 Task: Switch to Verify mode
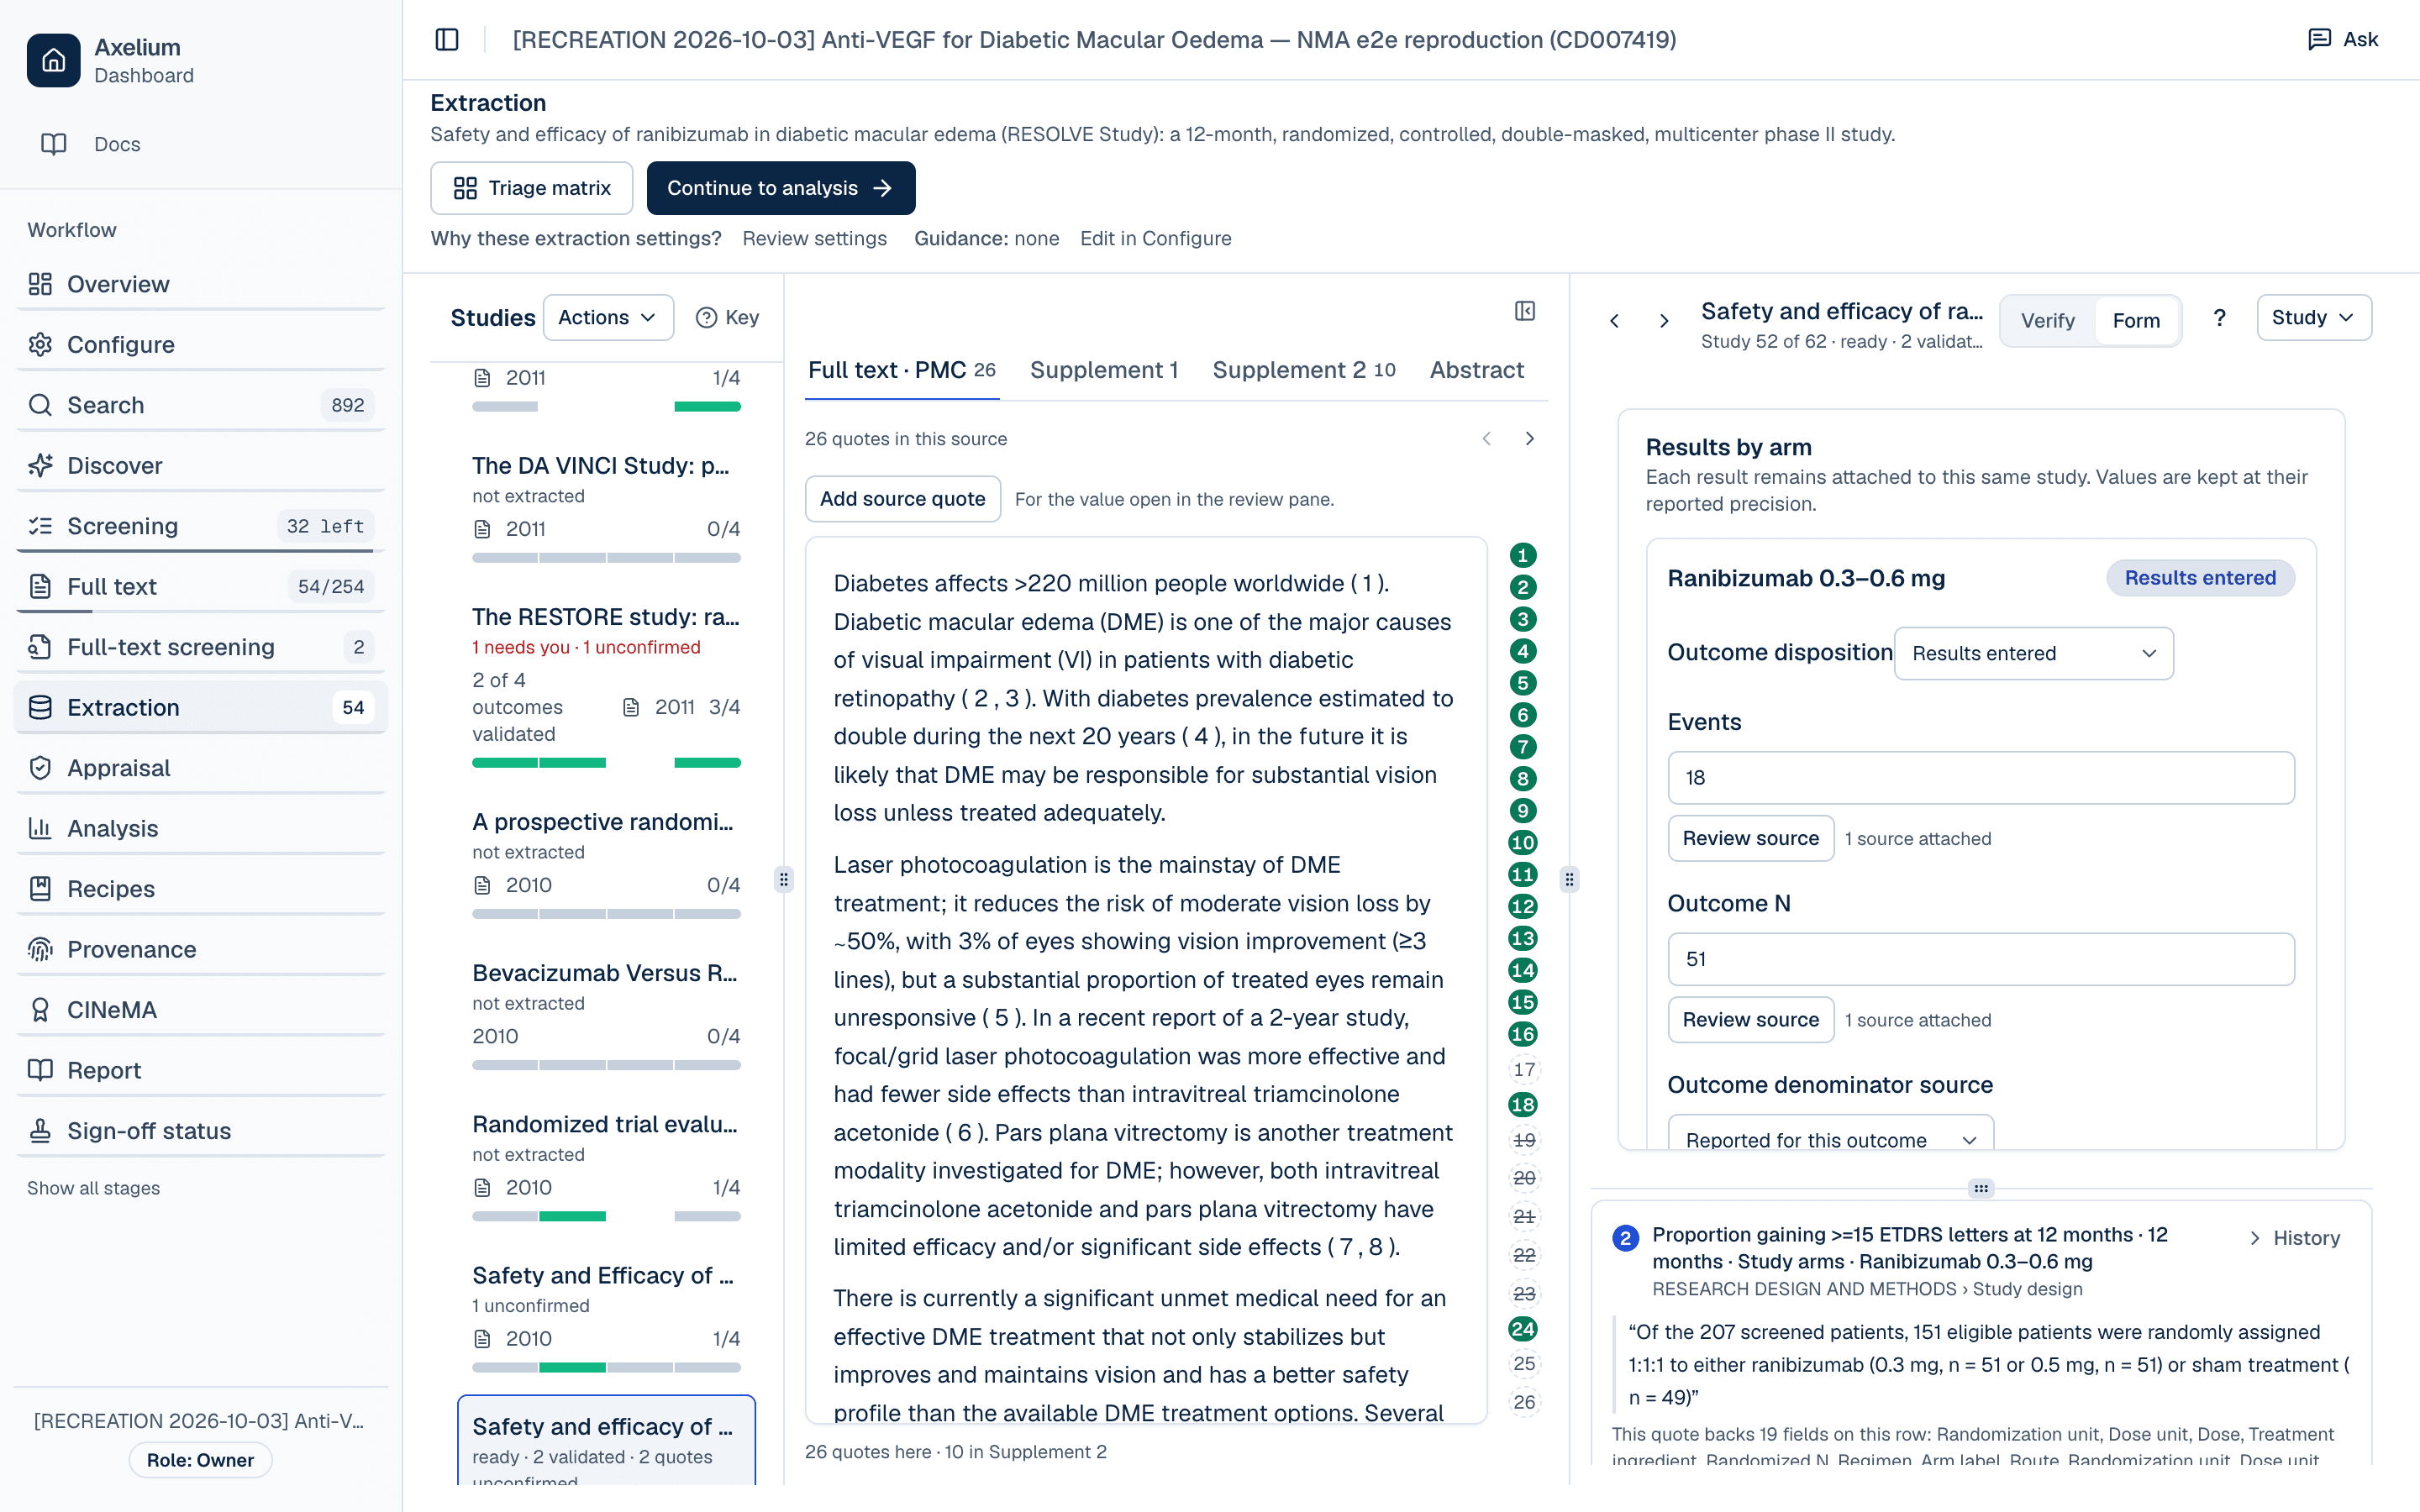(2047, 321)
